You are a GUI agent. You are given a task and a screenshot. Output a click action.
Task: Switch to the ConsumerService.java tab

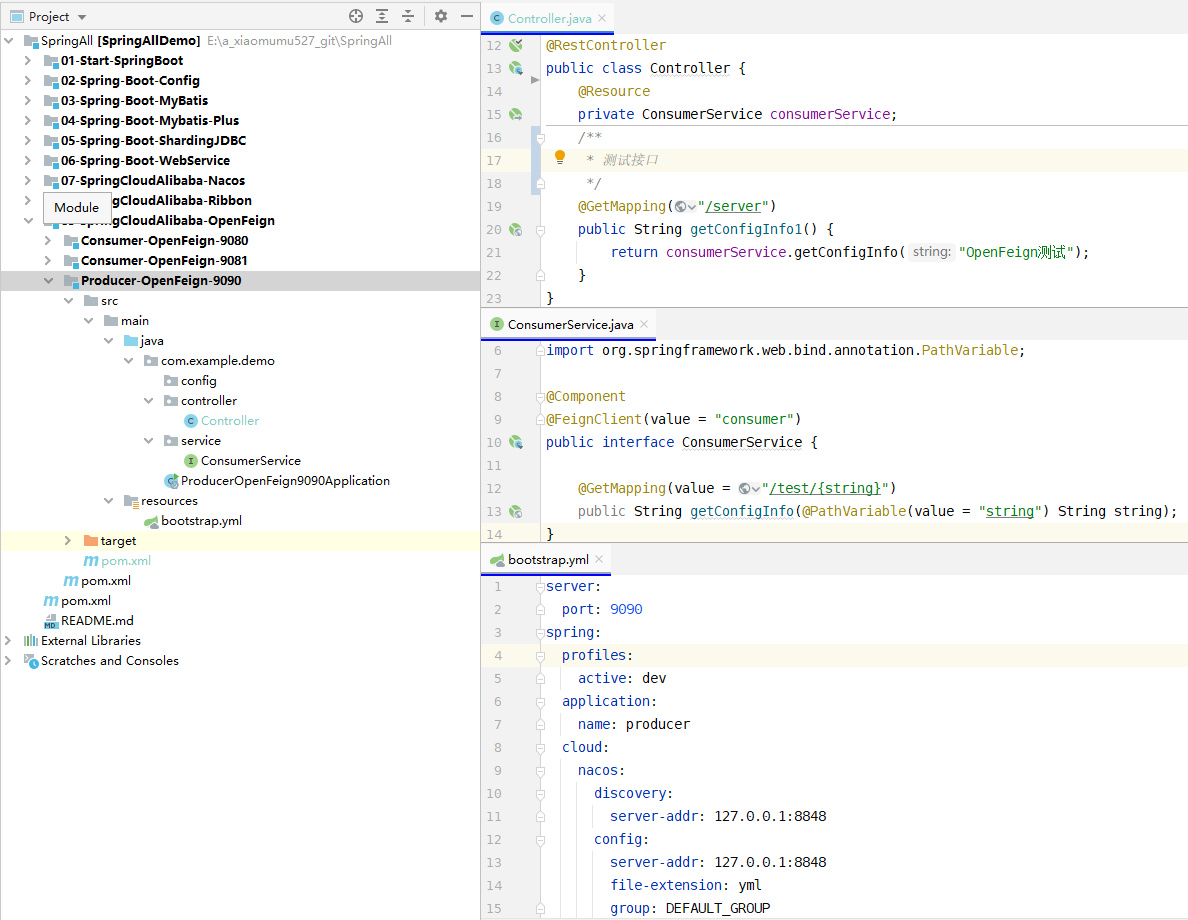[570, 324]
